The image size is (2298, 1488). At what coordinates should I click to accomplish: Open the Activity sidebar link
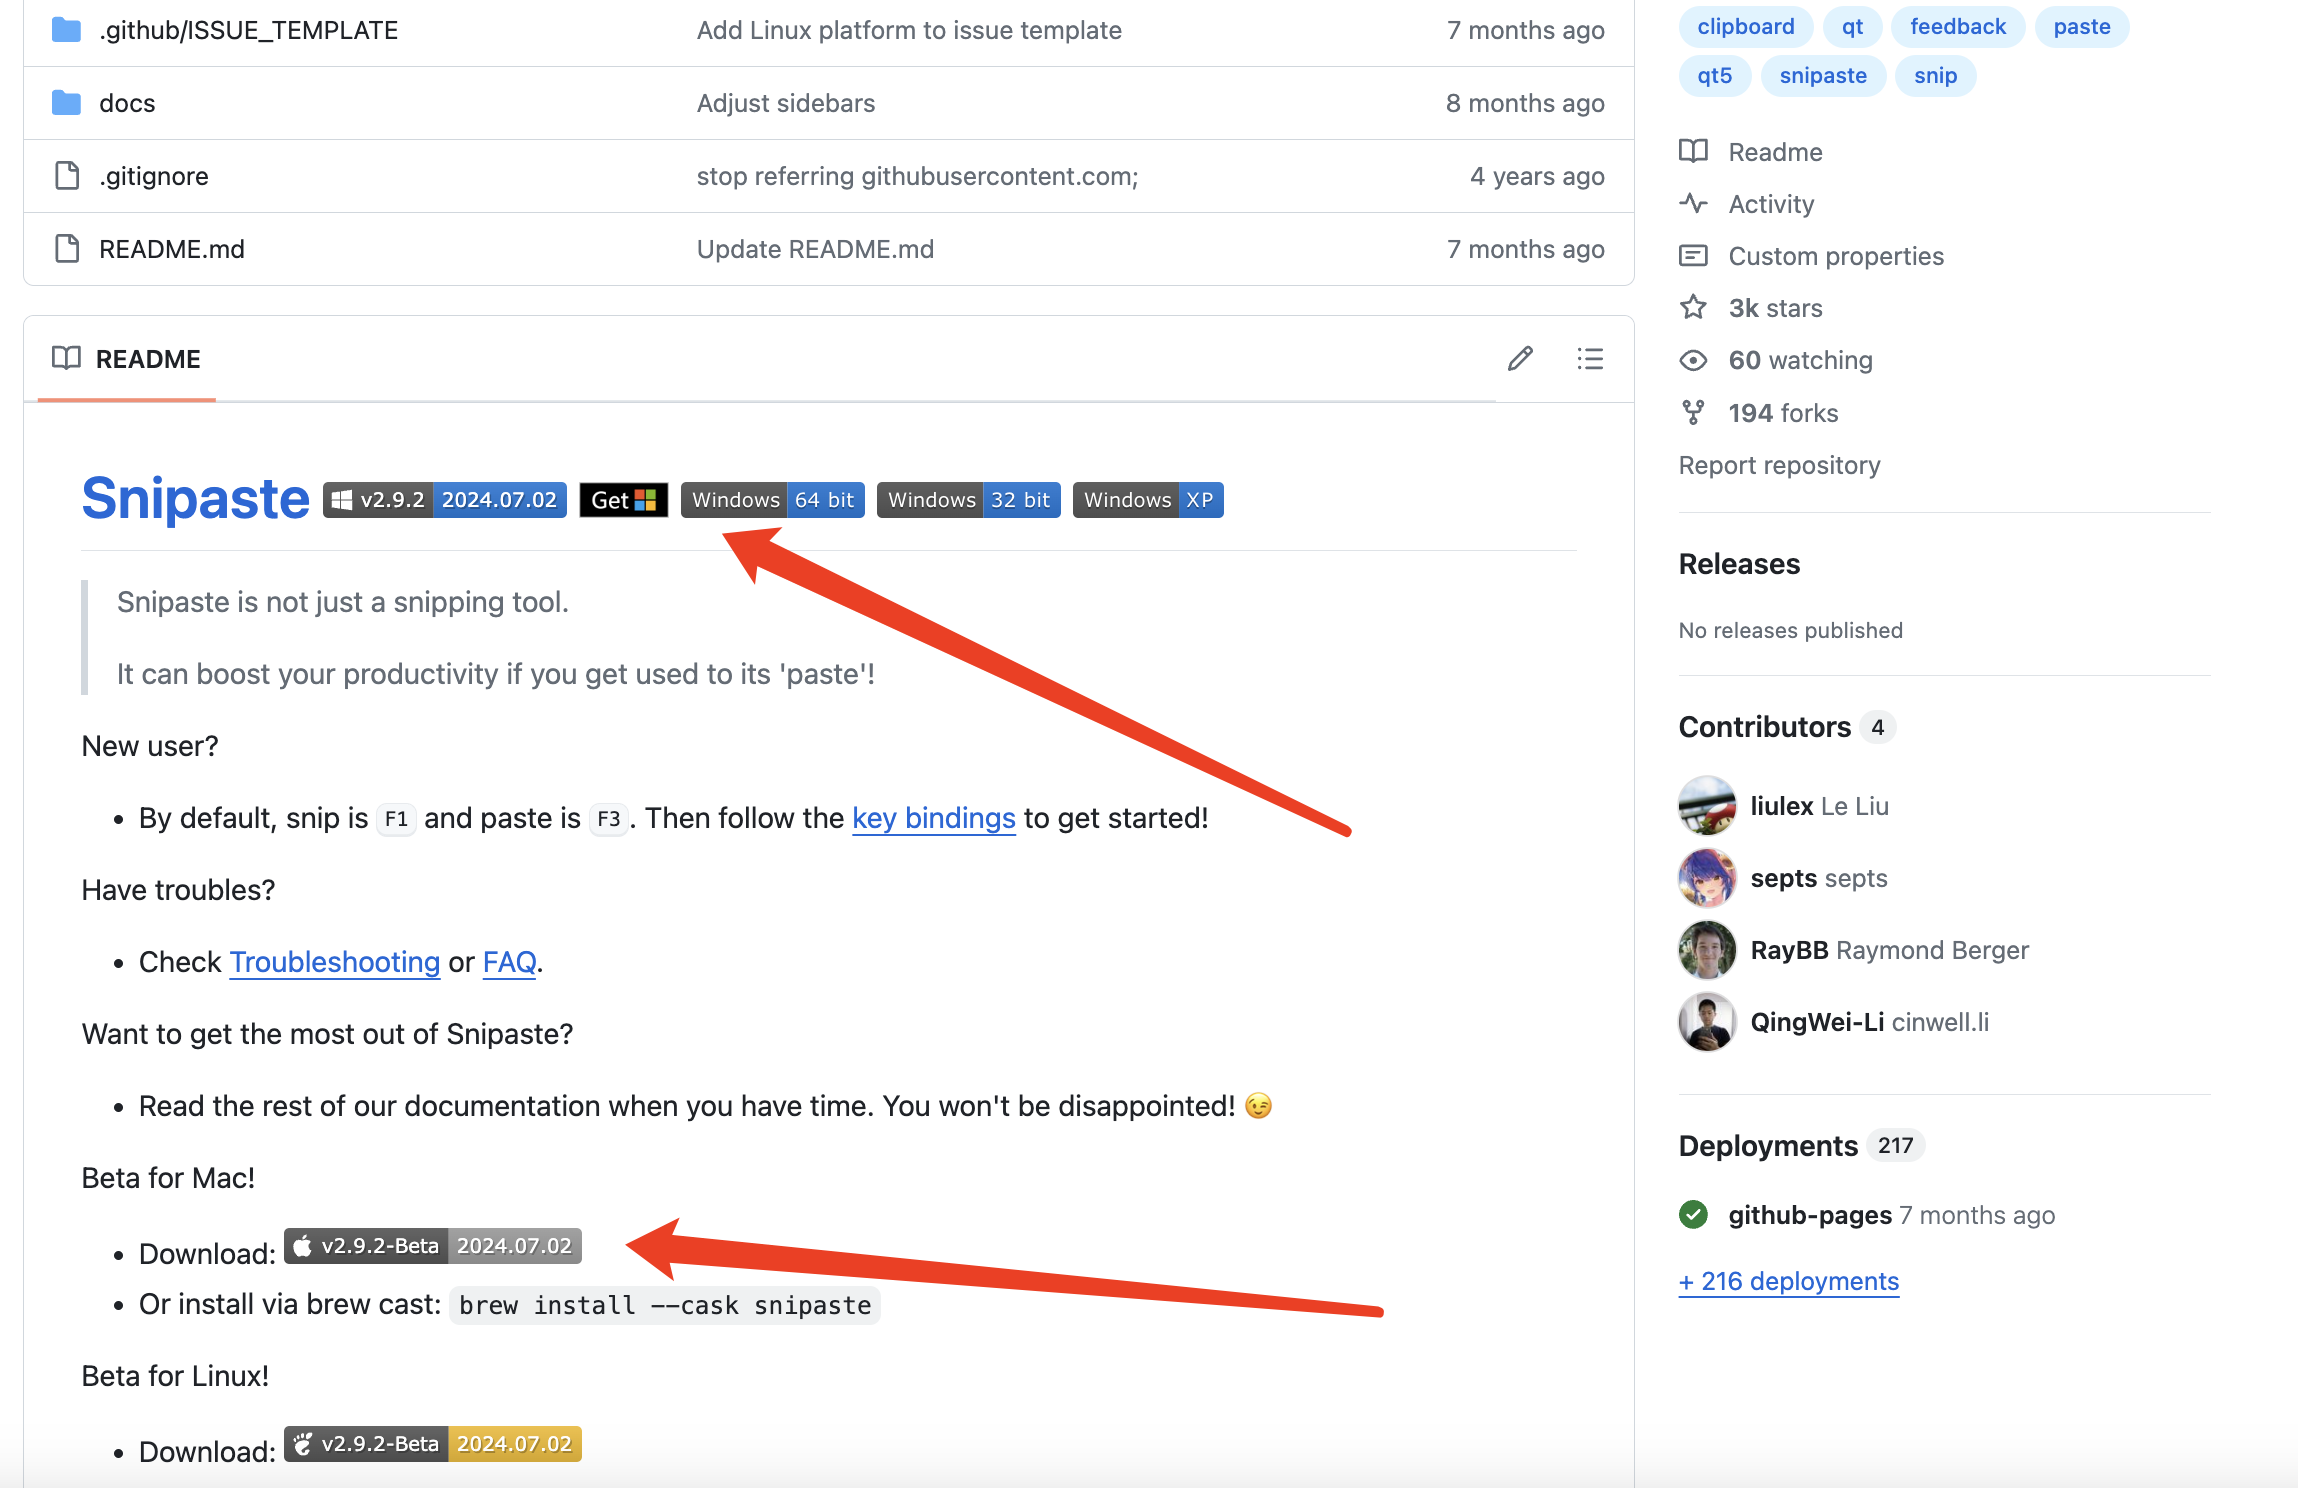(x=1770, y=204)
